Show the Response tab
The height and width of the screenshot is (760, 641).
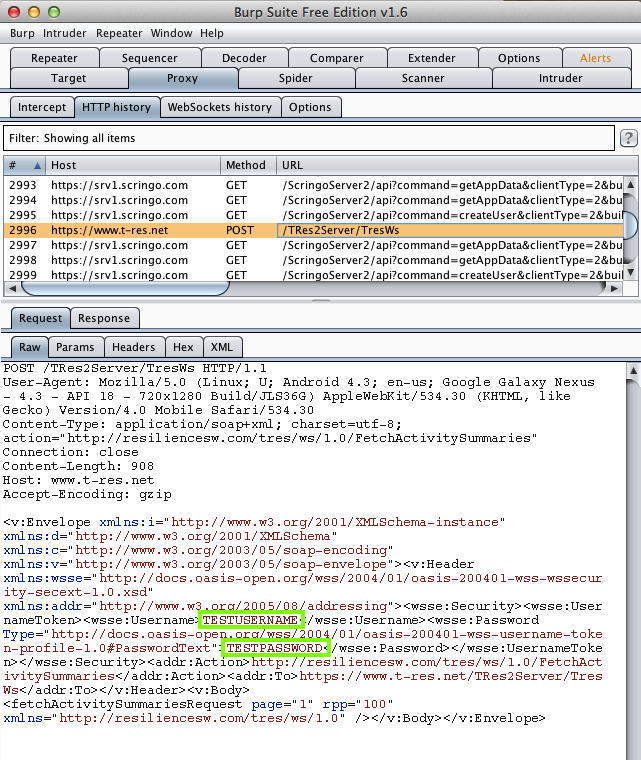point(104,318)
